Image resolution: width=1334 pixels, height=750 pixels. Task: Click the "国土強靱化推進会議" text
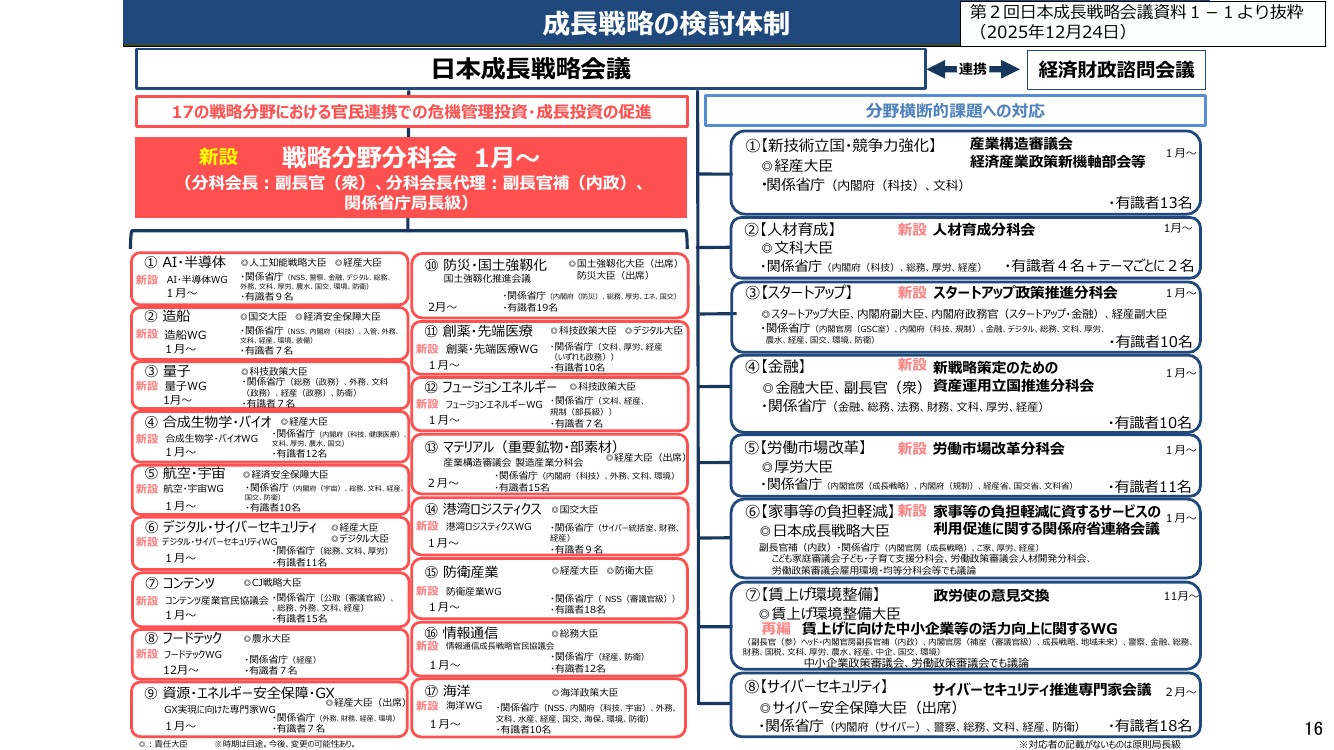click(486, 279)
